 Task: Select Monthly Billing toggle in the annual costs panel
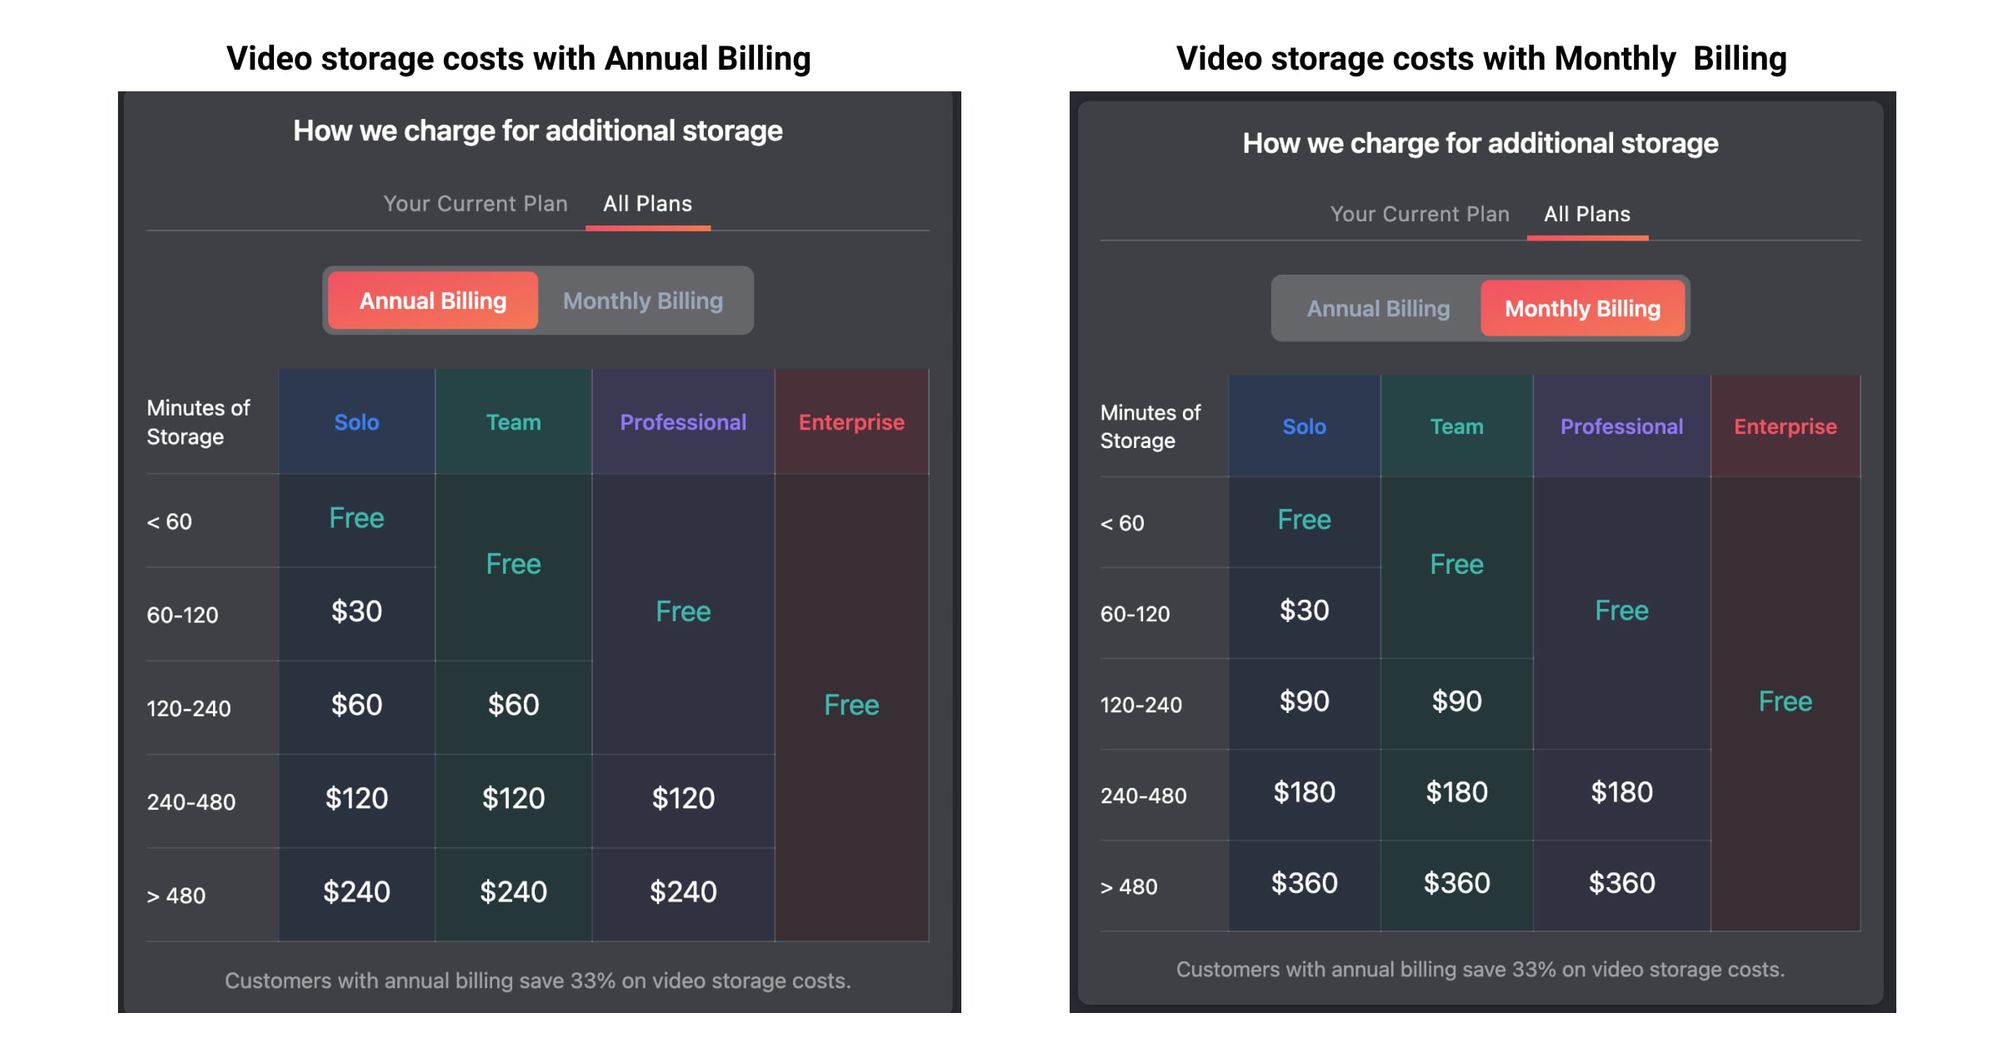[642, 301]
